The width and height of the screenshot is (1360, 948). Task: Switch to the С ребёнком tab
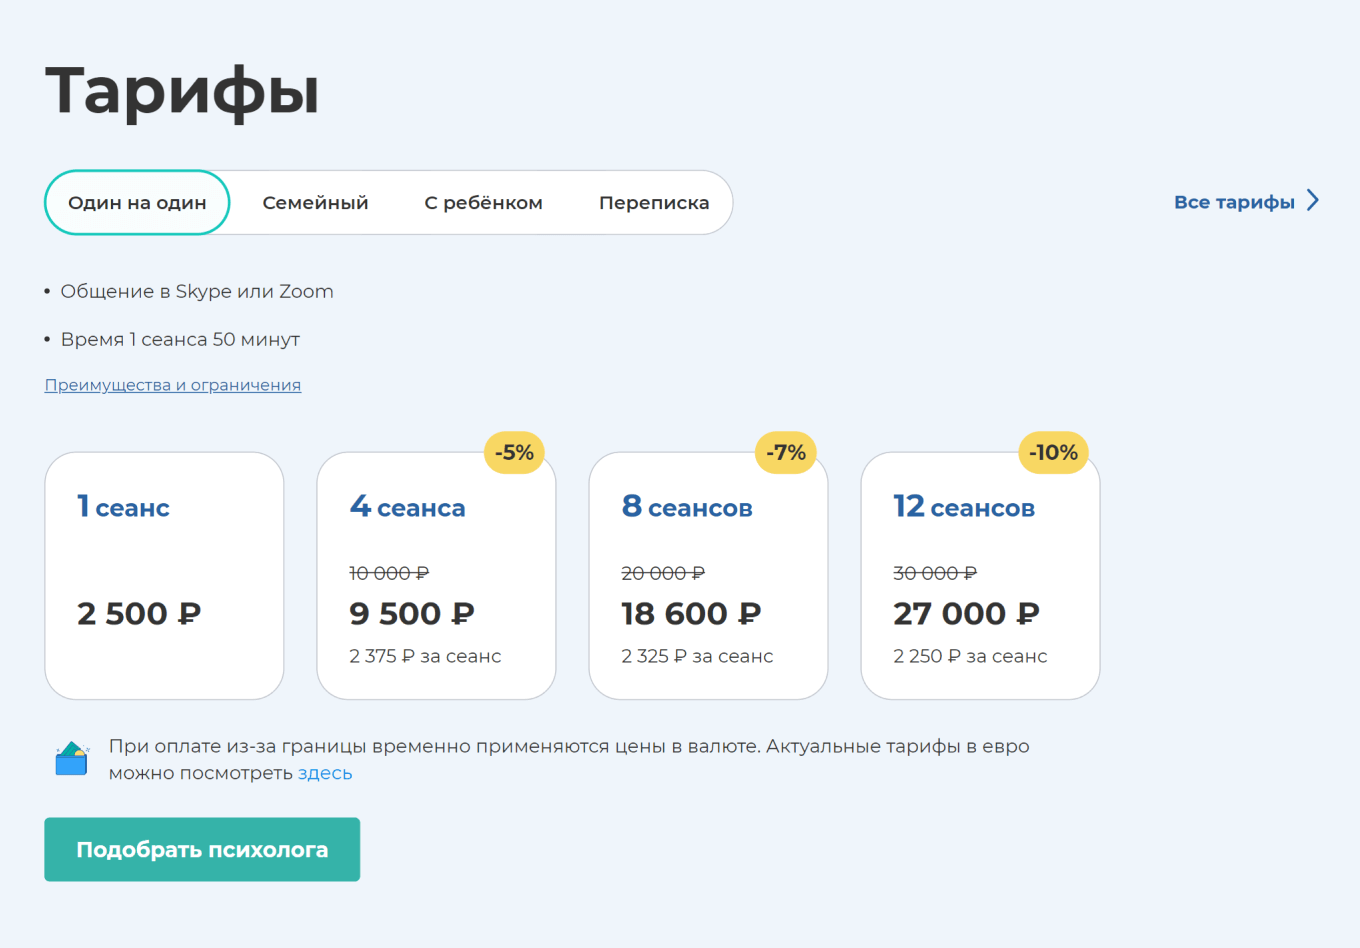pyautogui.click(x=484, y=202)
